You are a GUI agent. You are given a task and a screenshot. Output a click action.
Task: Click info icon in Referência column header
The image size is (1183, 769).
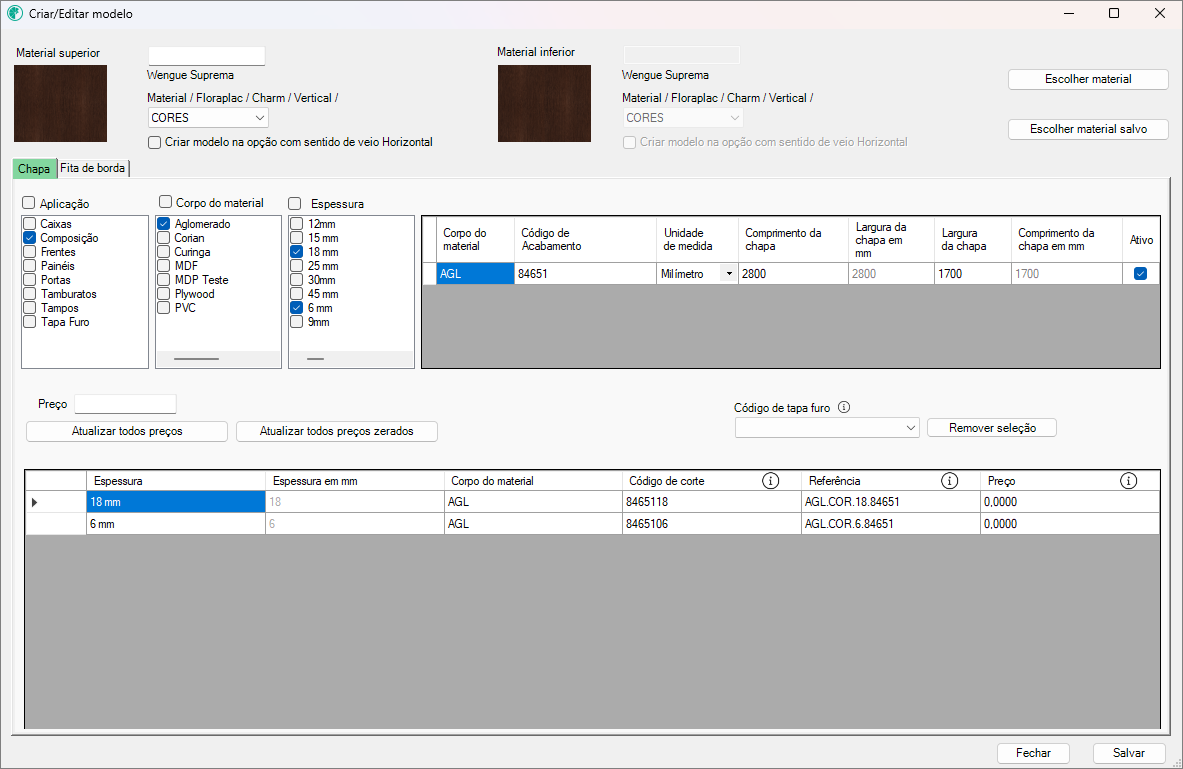click(949, 481)
